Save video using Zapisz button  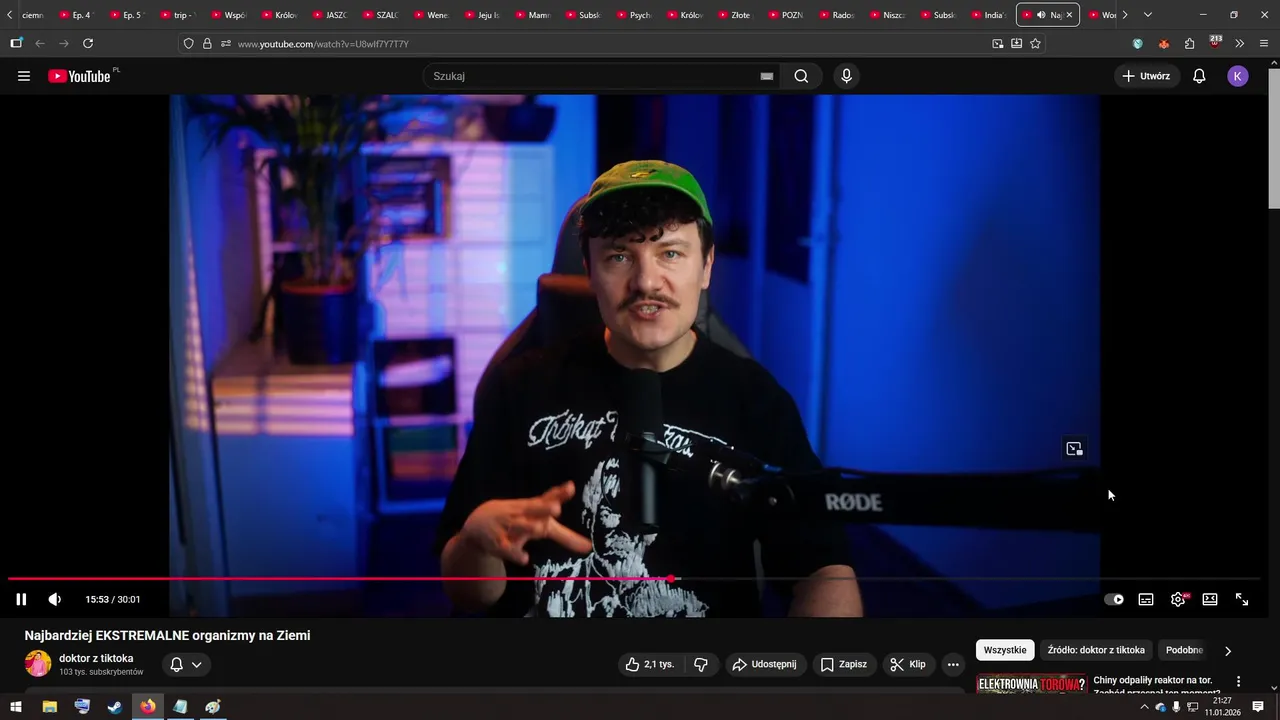pyautogui.click(x=844, y=664)
